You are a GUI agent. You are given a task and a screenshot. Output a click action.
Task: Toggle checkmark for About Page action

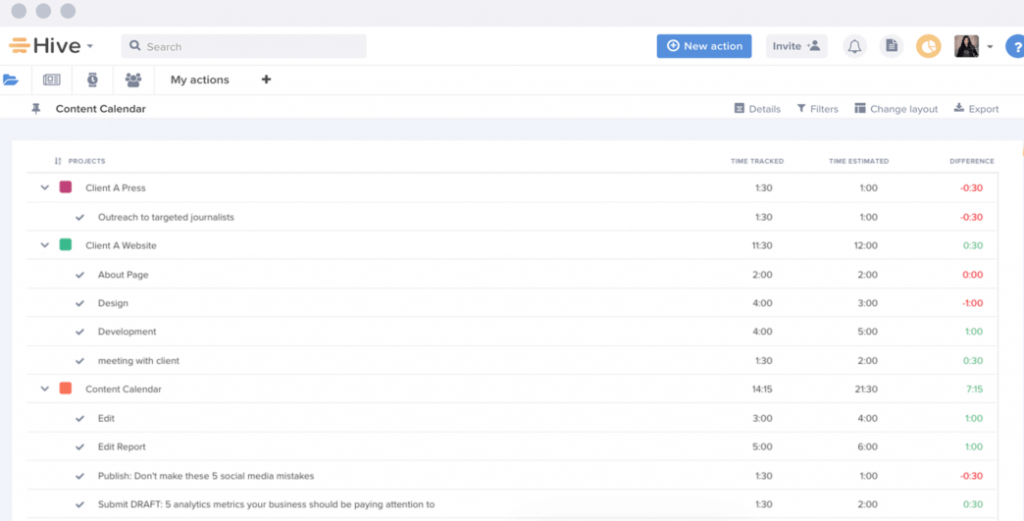point(80,275)
